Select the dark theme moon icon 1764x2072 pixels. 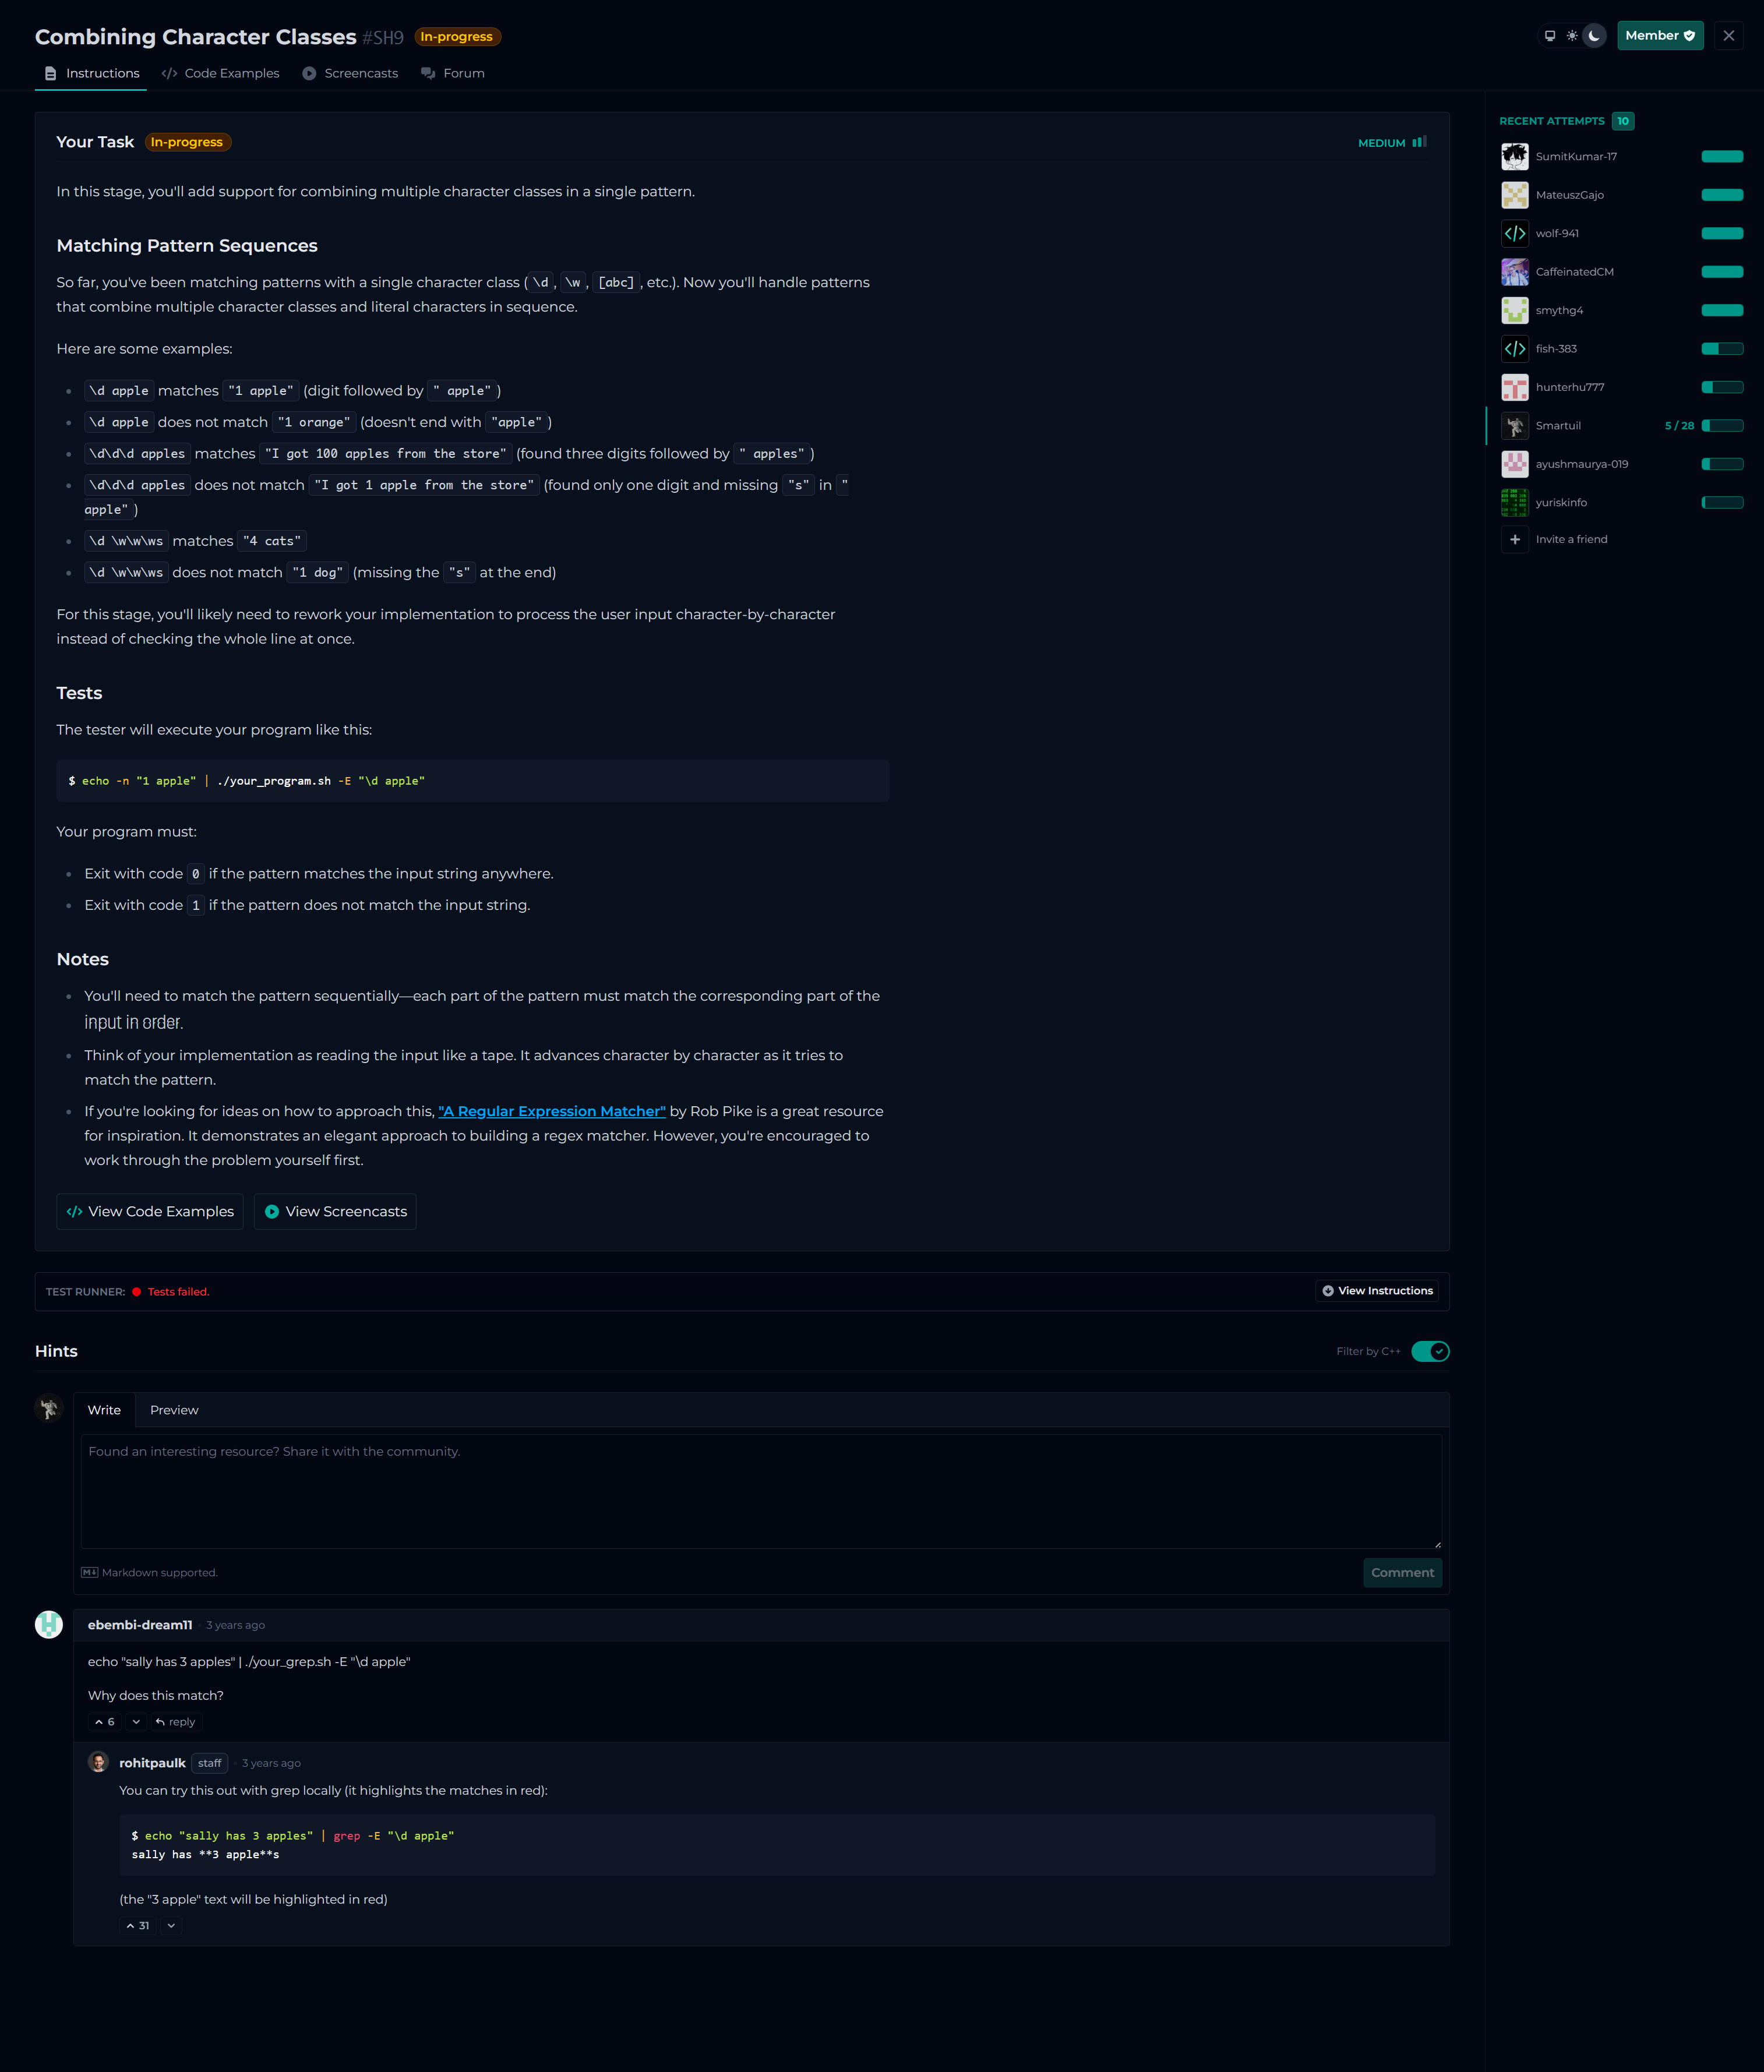[1594, 36]
